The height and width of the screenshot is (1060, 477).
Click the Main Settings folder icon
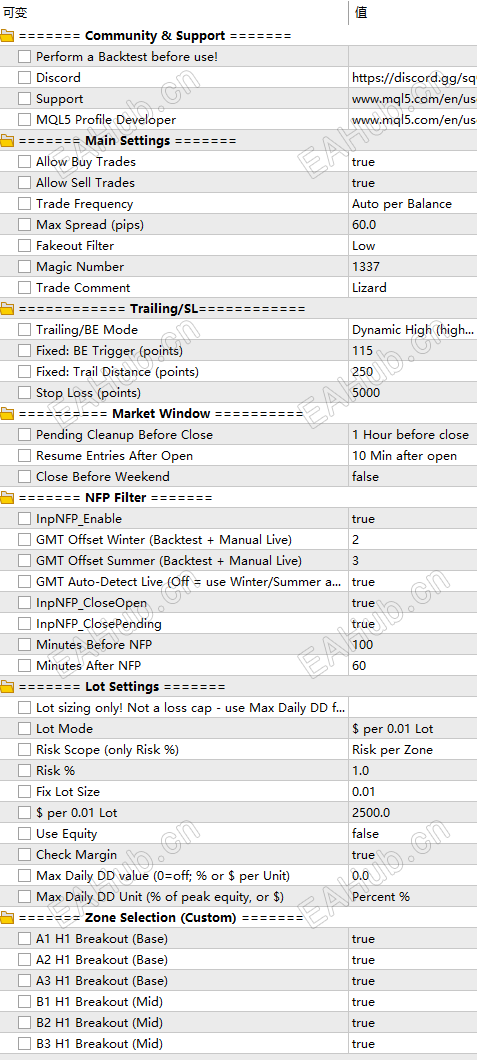pos(7,141)
